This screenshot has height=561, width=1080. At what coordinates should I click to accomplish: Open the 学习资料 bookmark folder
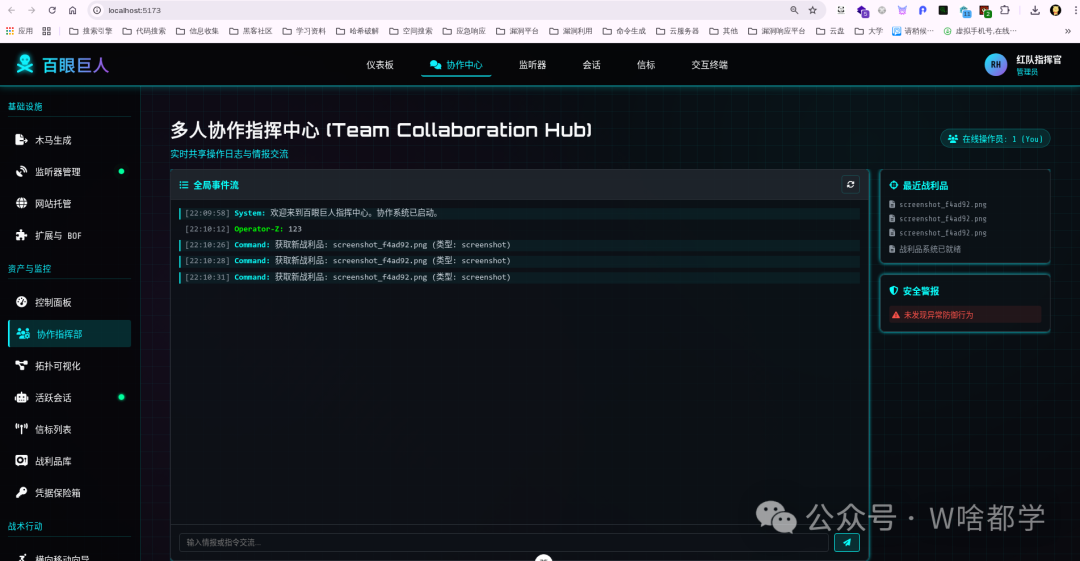(304, 31)
